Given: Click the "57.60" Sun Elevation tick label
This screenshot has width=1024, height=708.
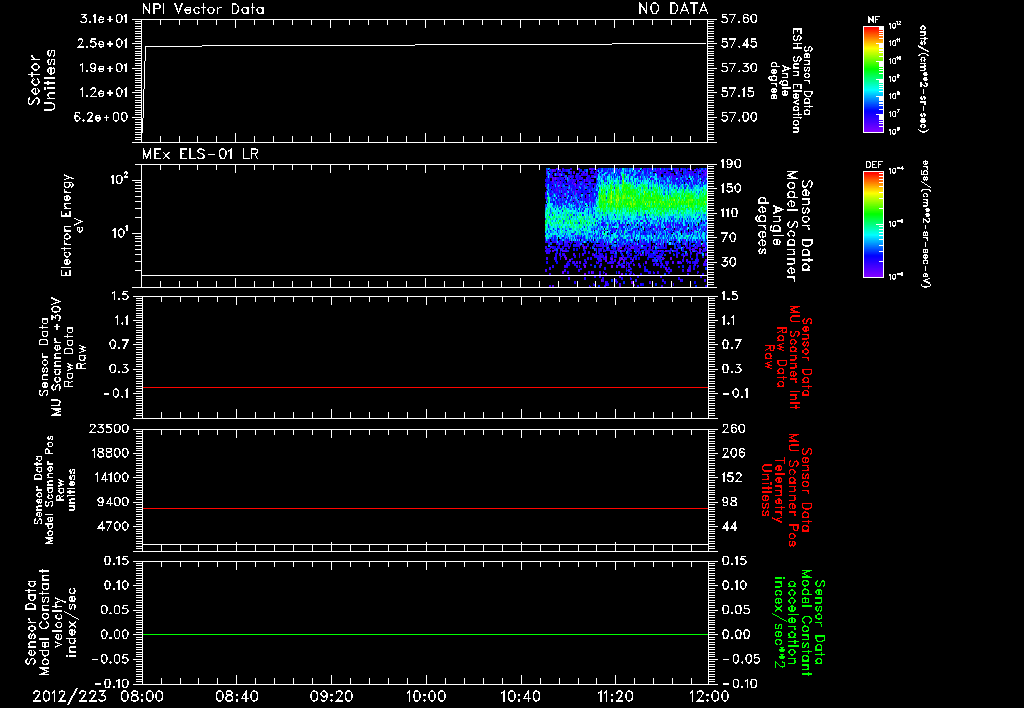Looking at the screenshot, I should point(739,19).
